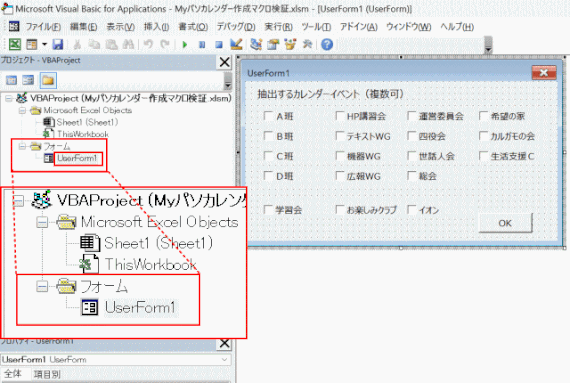Click the View Object icon in project panel

[28, 80]
